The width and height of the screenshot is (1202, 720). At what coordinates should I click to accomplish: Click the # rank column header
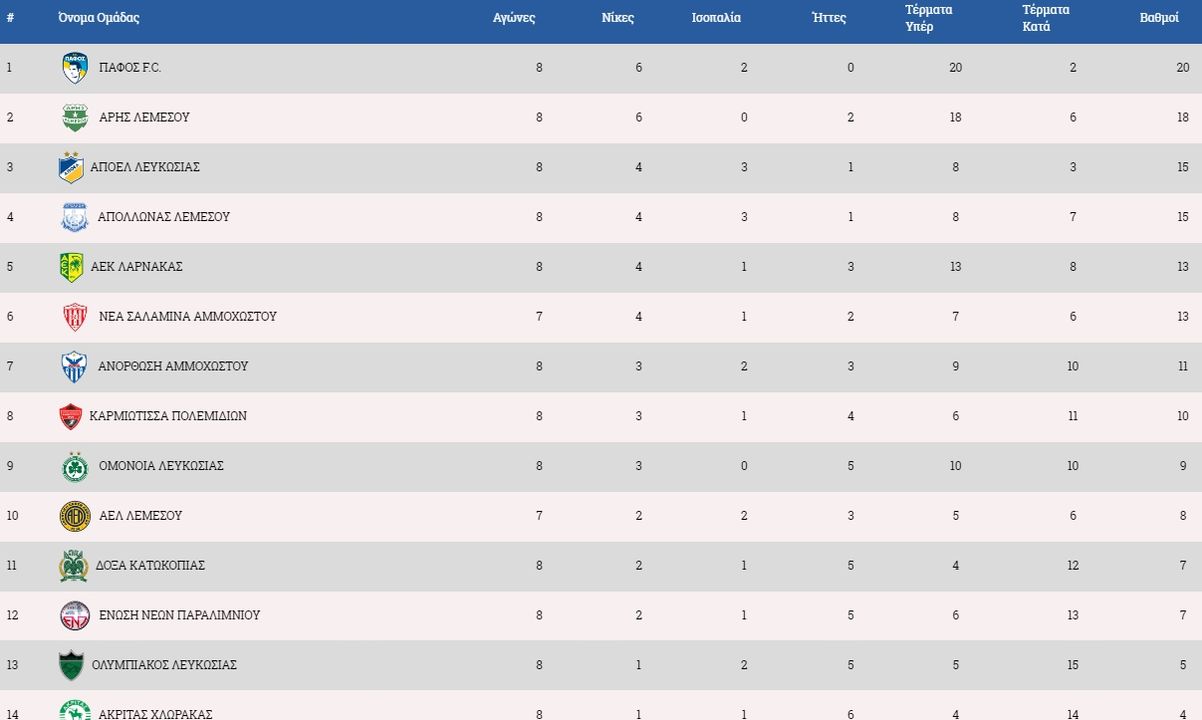[10, 18]
